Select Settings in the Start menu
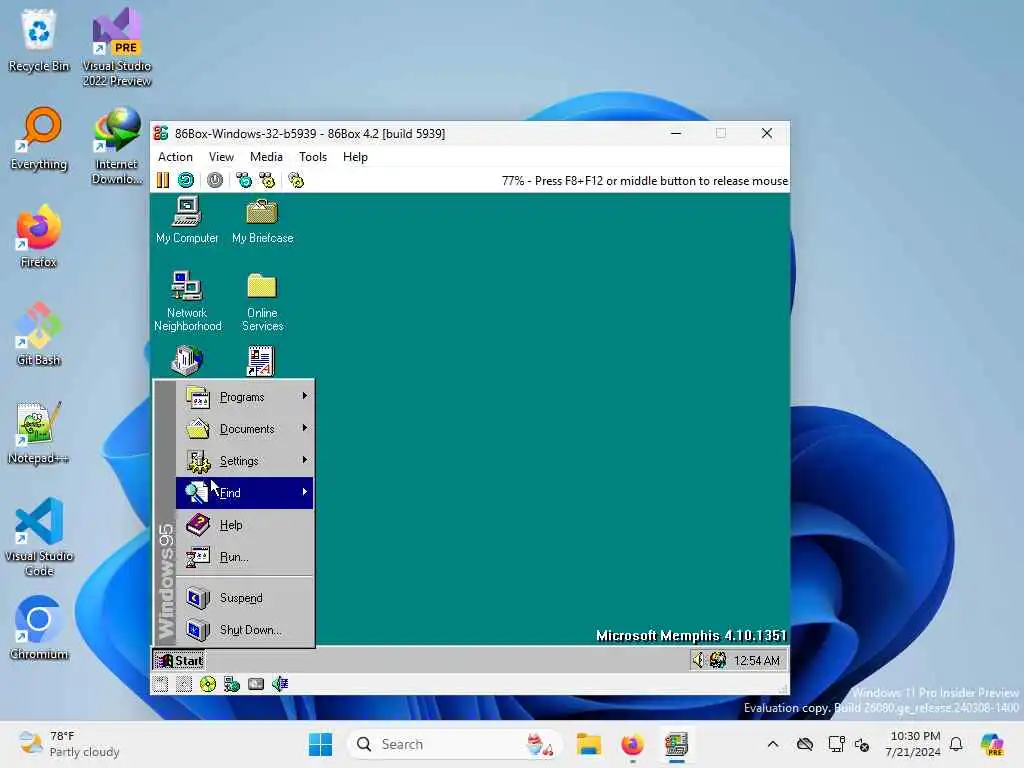 tap(245, 460)
